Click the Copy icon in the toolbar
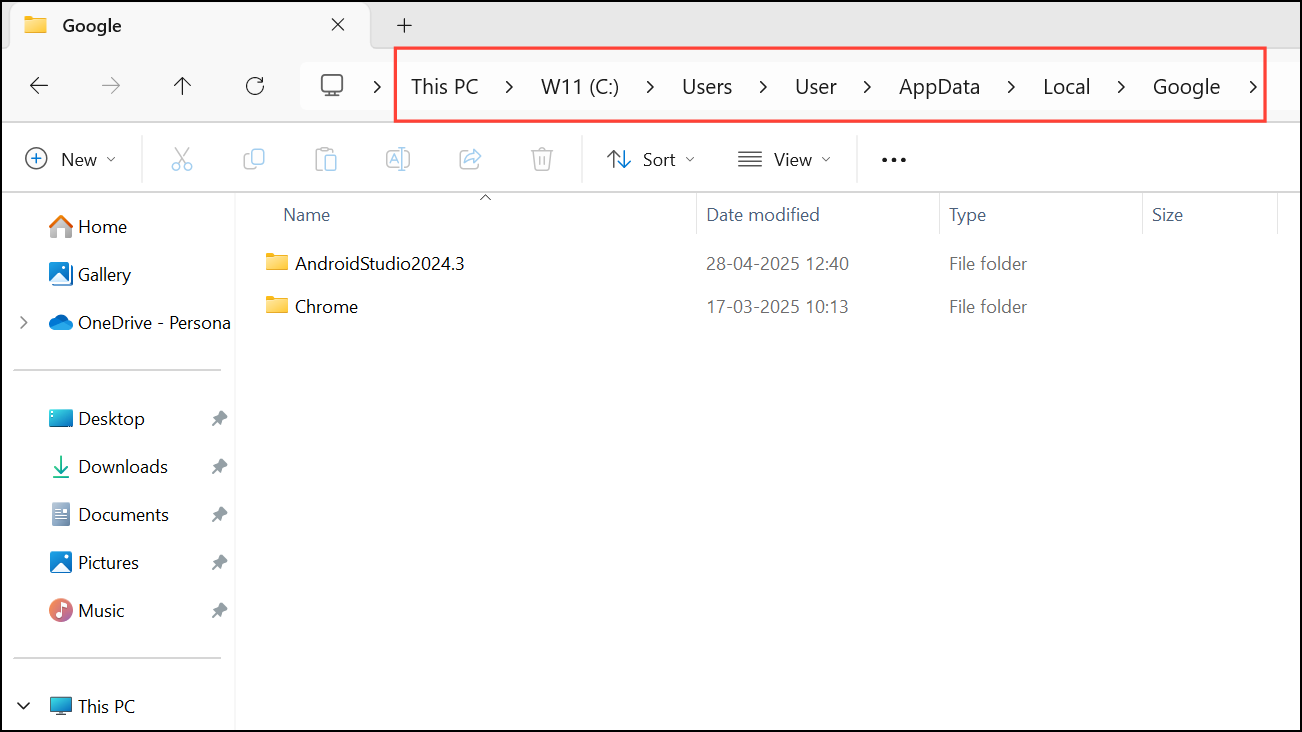Viewport: 1302px width, 732px height. (254, 159)
